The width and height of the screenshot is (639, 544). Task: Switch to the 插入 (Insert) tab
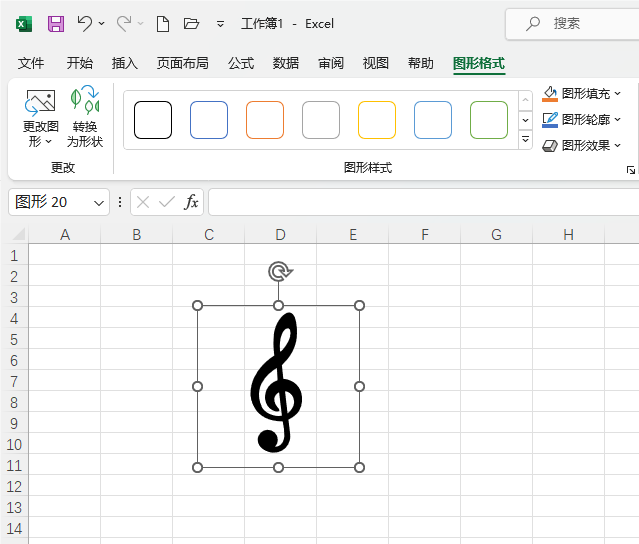click(x=125, y=63)
